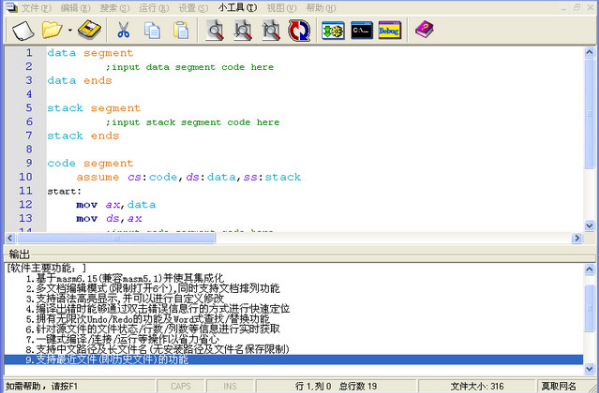This screenshot has width=599, height=393.
Task: Click the red-blue circular arrows replace icon
Action: (x=299, y=30)
